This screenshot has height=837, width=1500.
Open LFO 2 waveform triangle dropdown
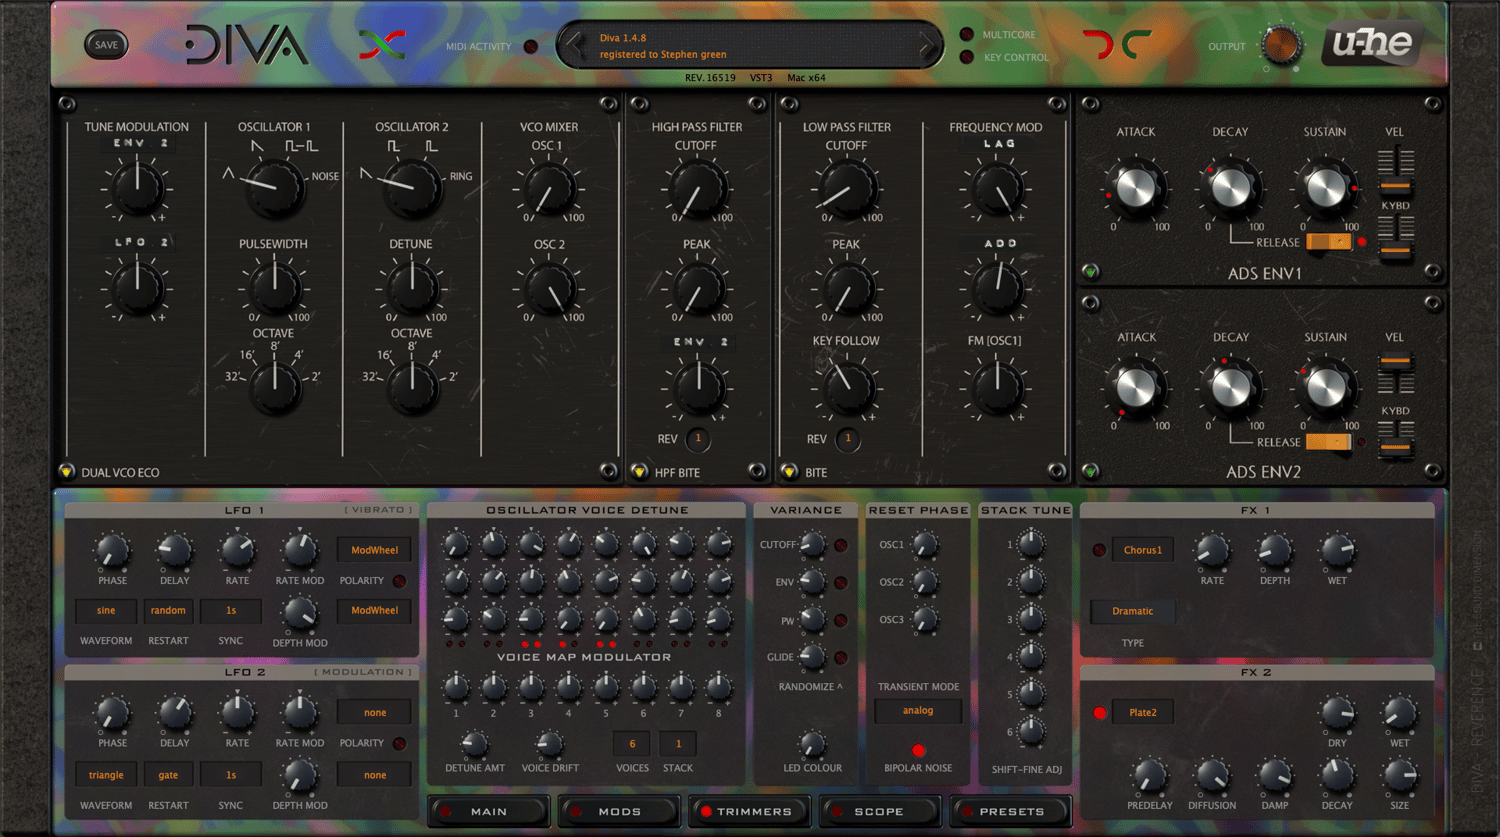click(x=106, y=775)
